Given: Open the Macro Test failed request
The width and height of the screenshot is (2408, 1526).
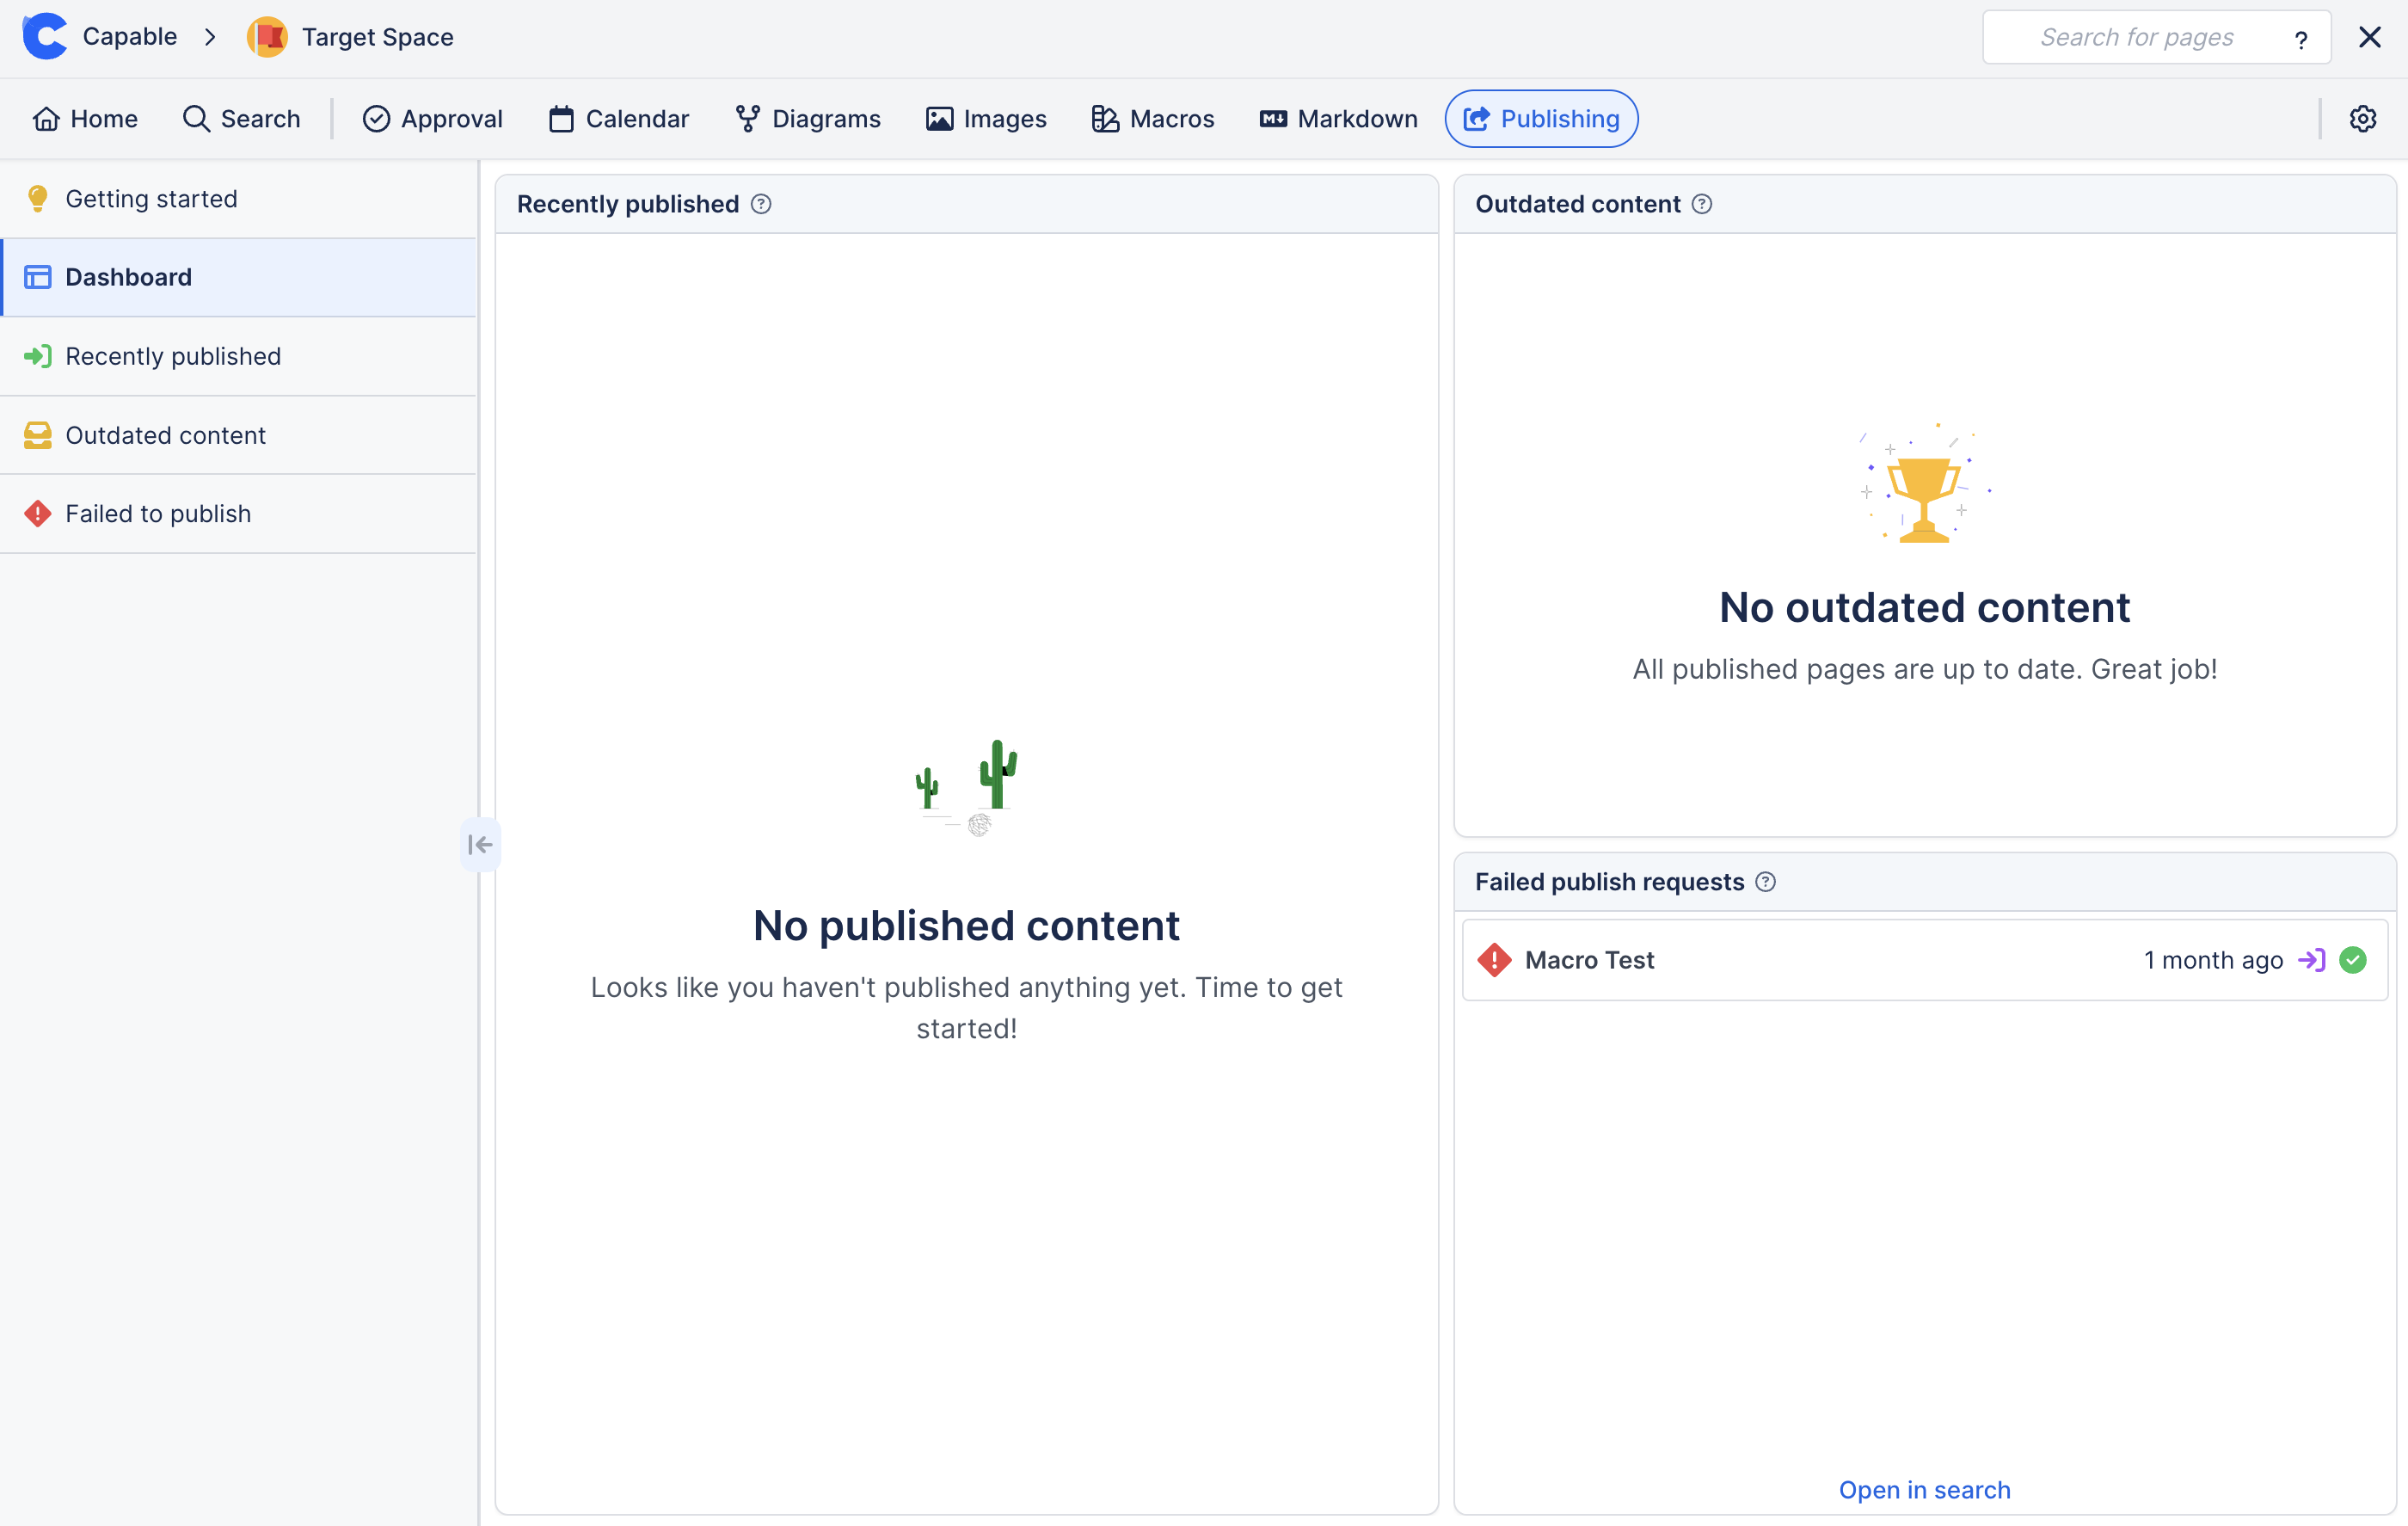Looking at the screenshot, I should 1589,960.
